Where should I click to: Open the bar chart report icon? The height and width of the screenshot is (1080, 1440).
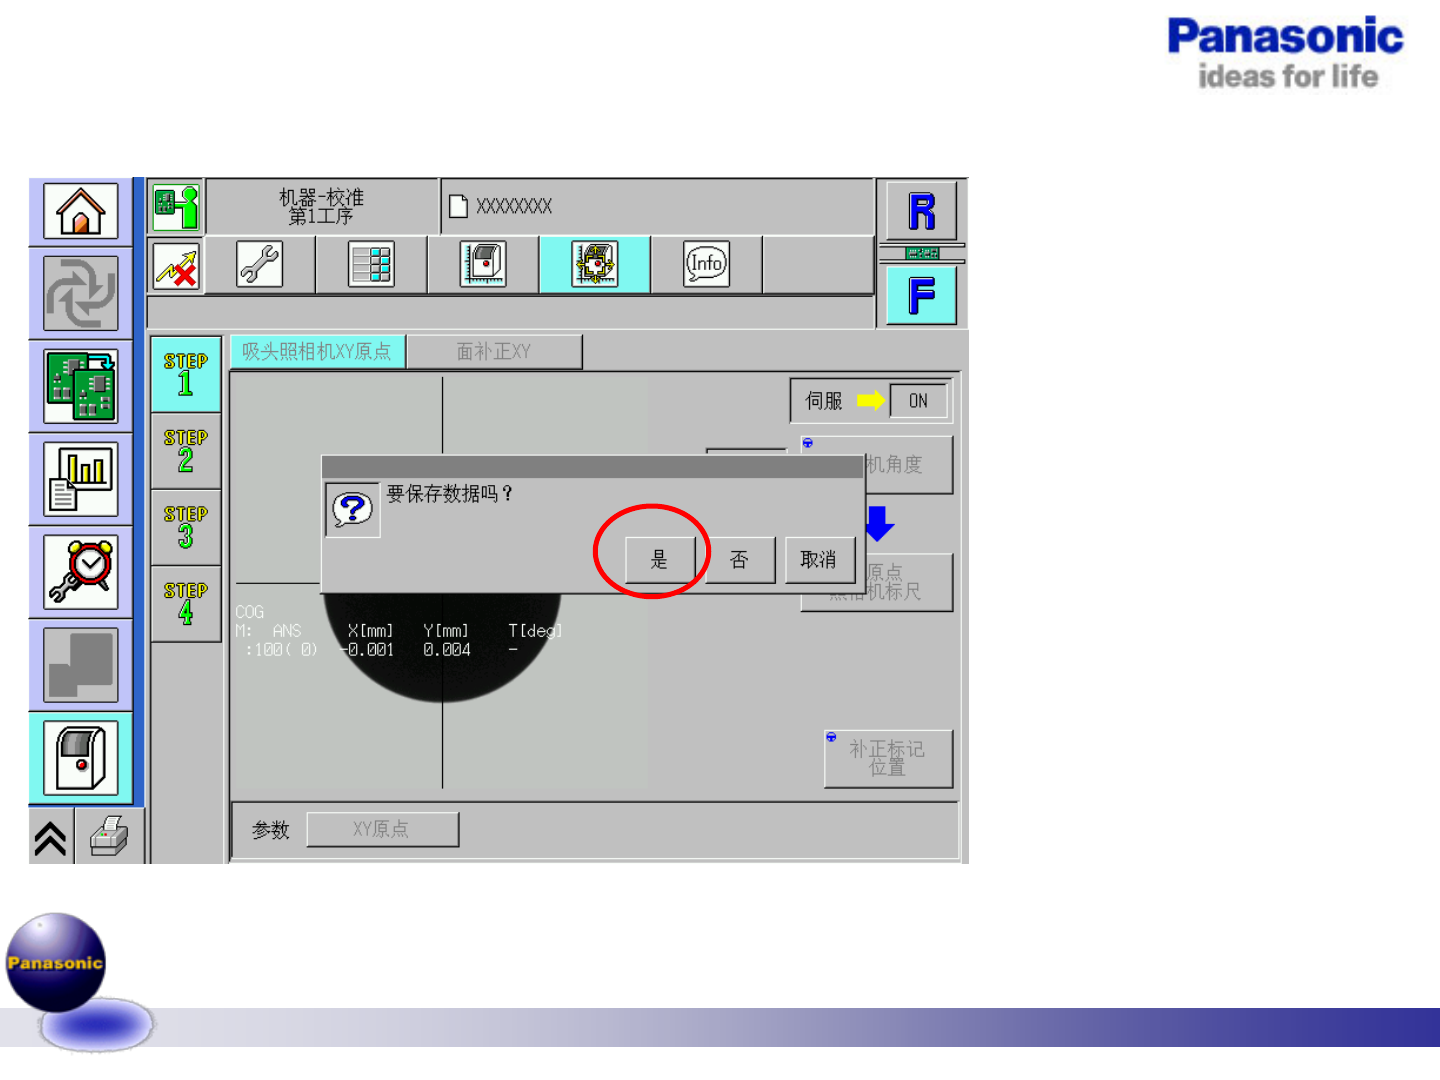(81, 479)
